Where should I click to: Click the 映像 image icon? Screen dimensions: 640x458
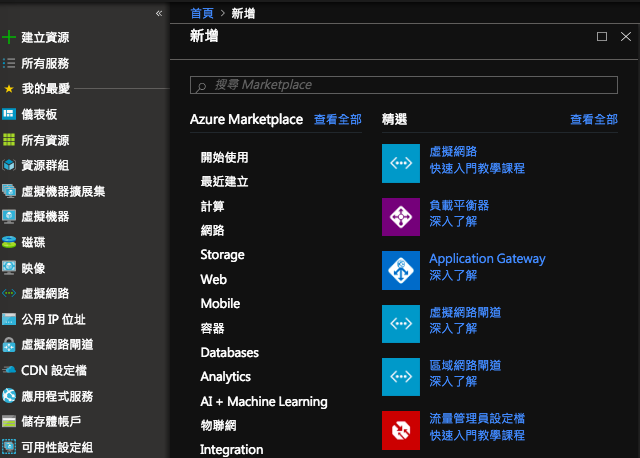click(x=9, y=268)
